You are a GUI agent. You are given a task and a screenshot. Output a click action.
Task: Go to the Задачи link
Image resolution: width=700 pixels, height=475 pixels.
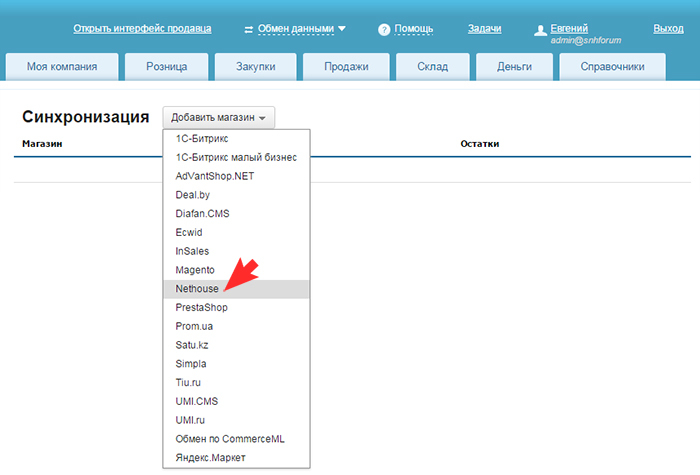tap(484, 29)
